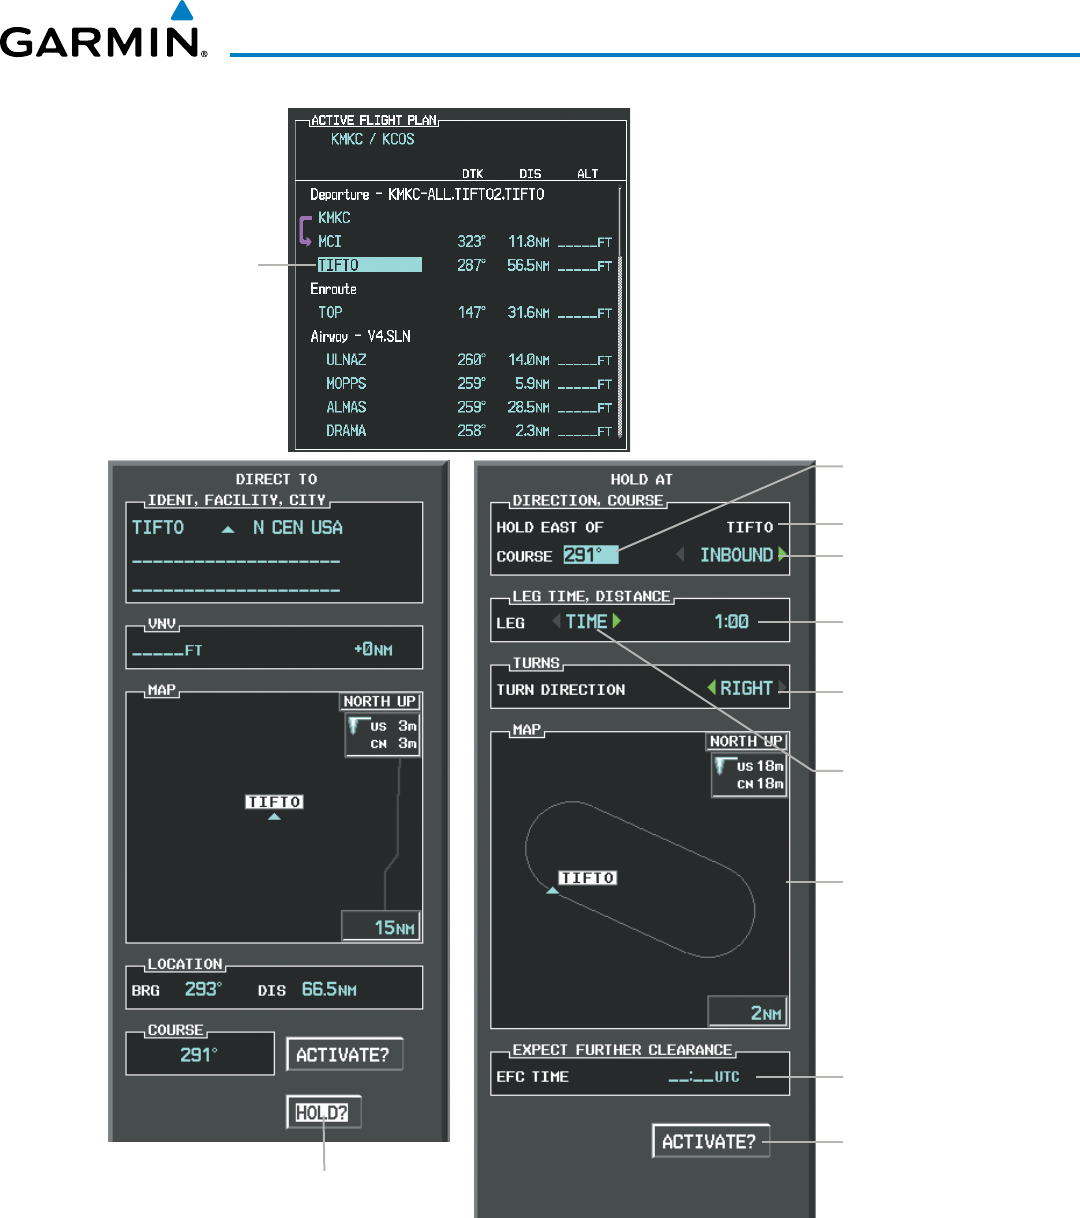Click the Departure KMKC-ALL.TIFTO2.TIFTO header
This screenshot has height=1218, width=1080.
click(x=427, y=195)
